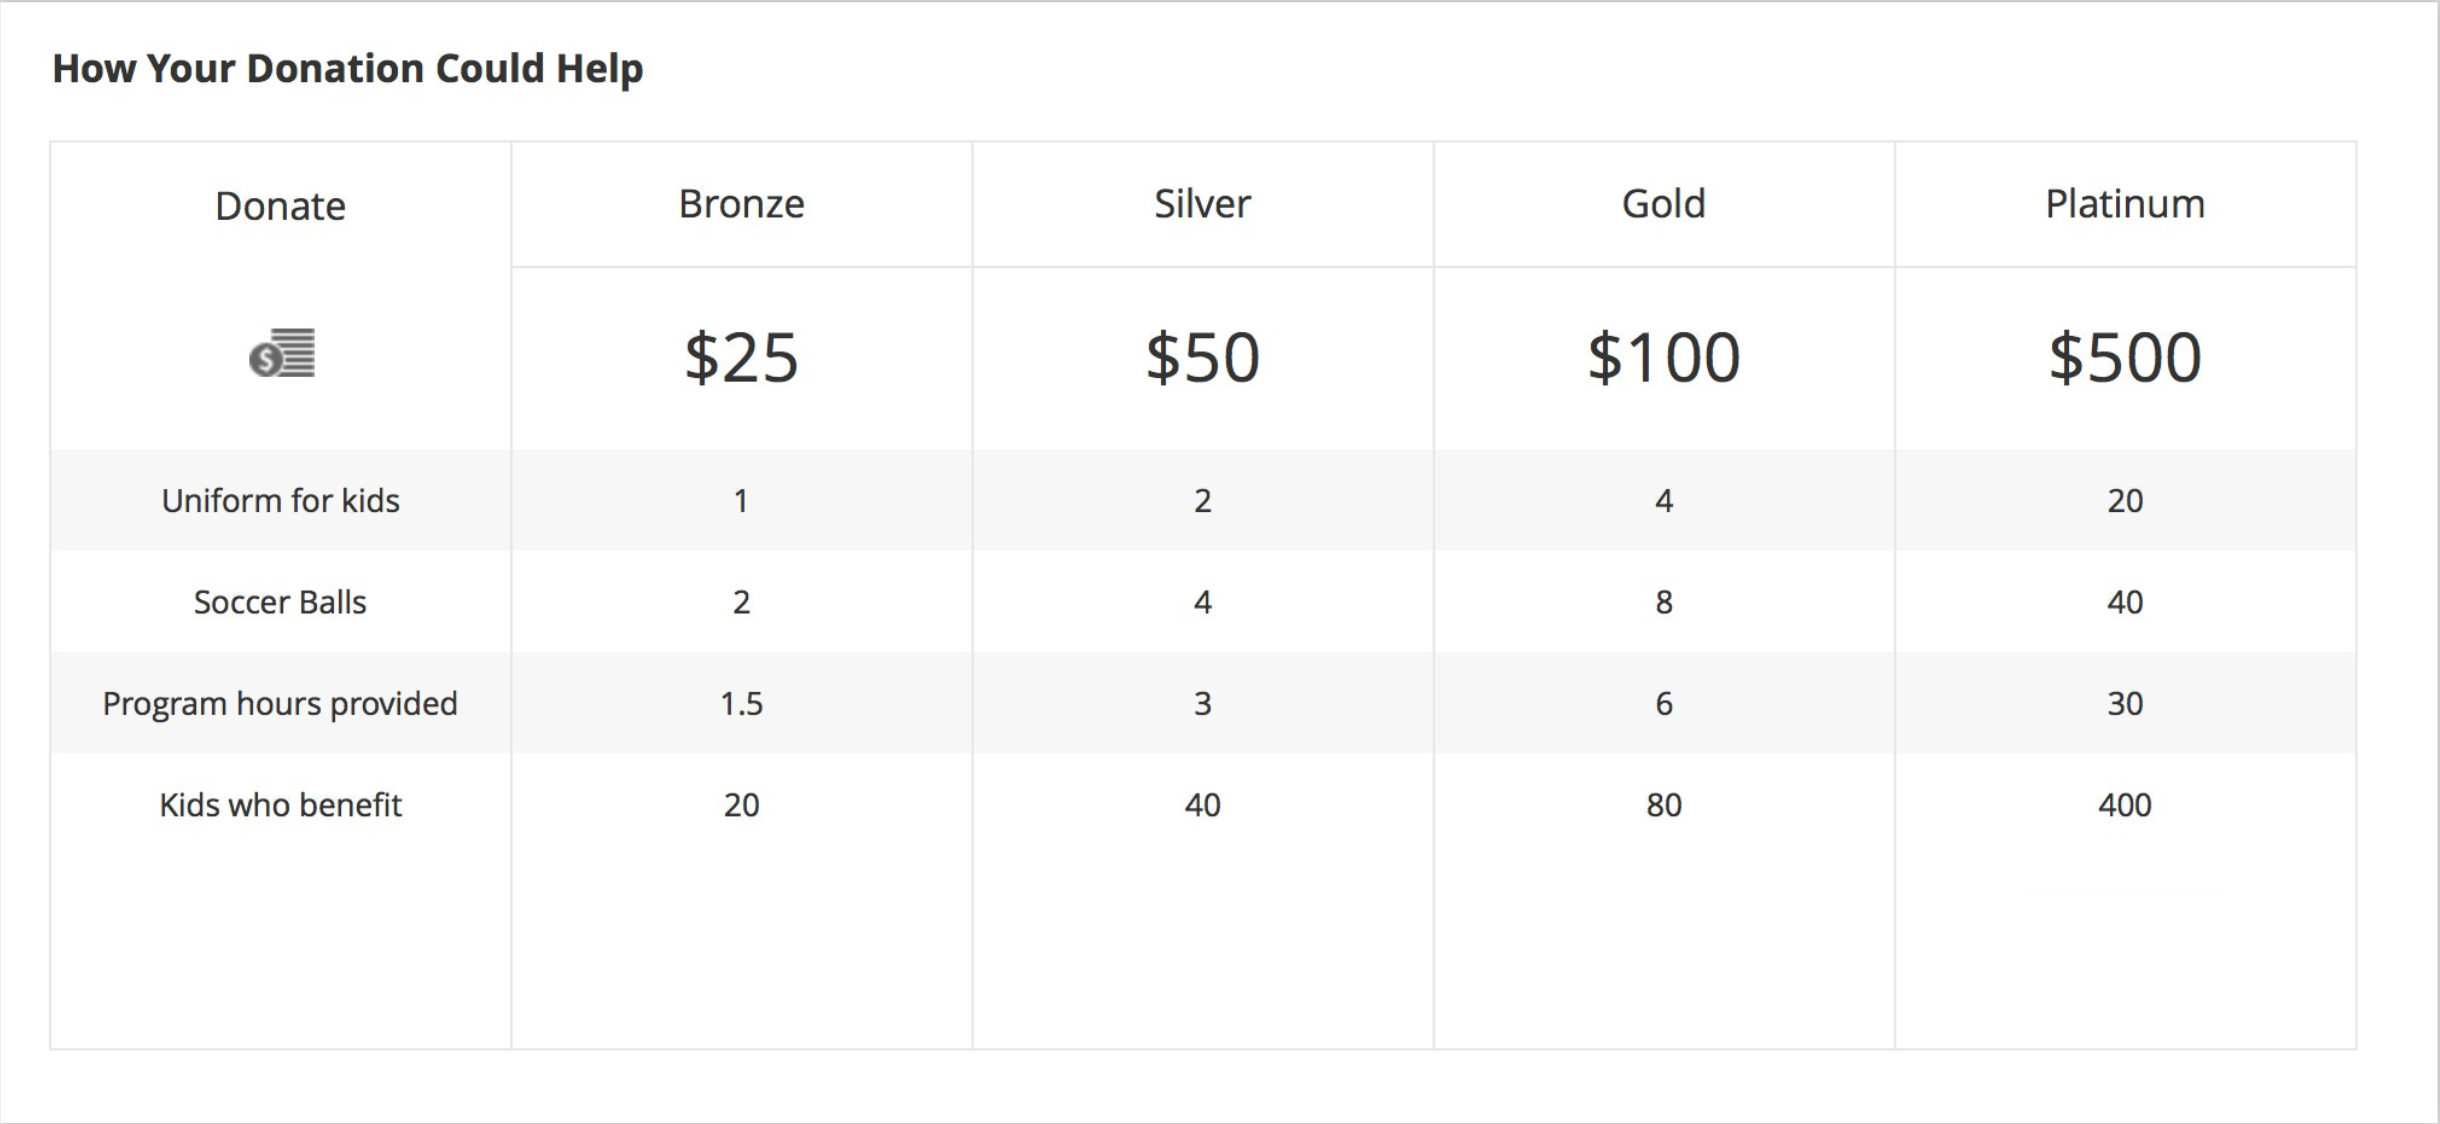Select the Silver tier header
The width and height of the screenshot is (2440, 1124).
coord(1202,204)
